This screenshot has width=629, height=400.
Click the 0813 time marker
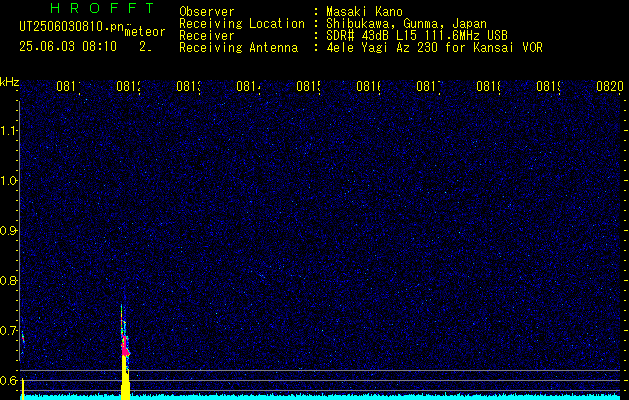pyautogui.click(x=188, y=86)
